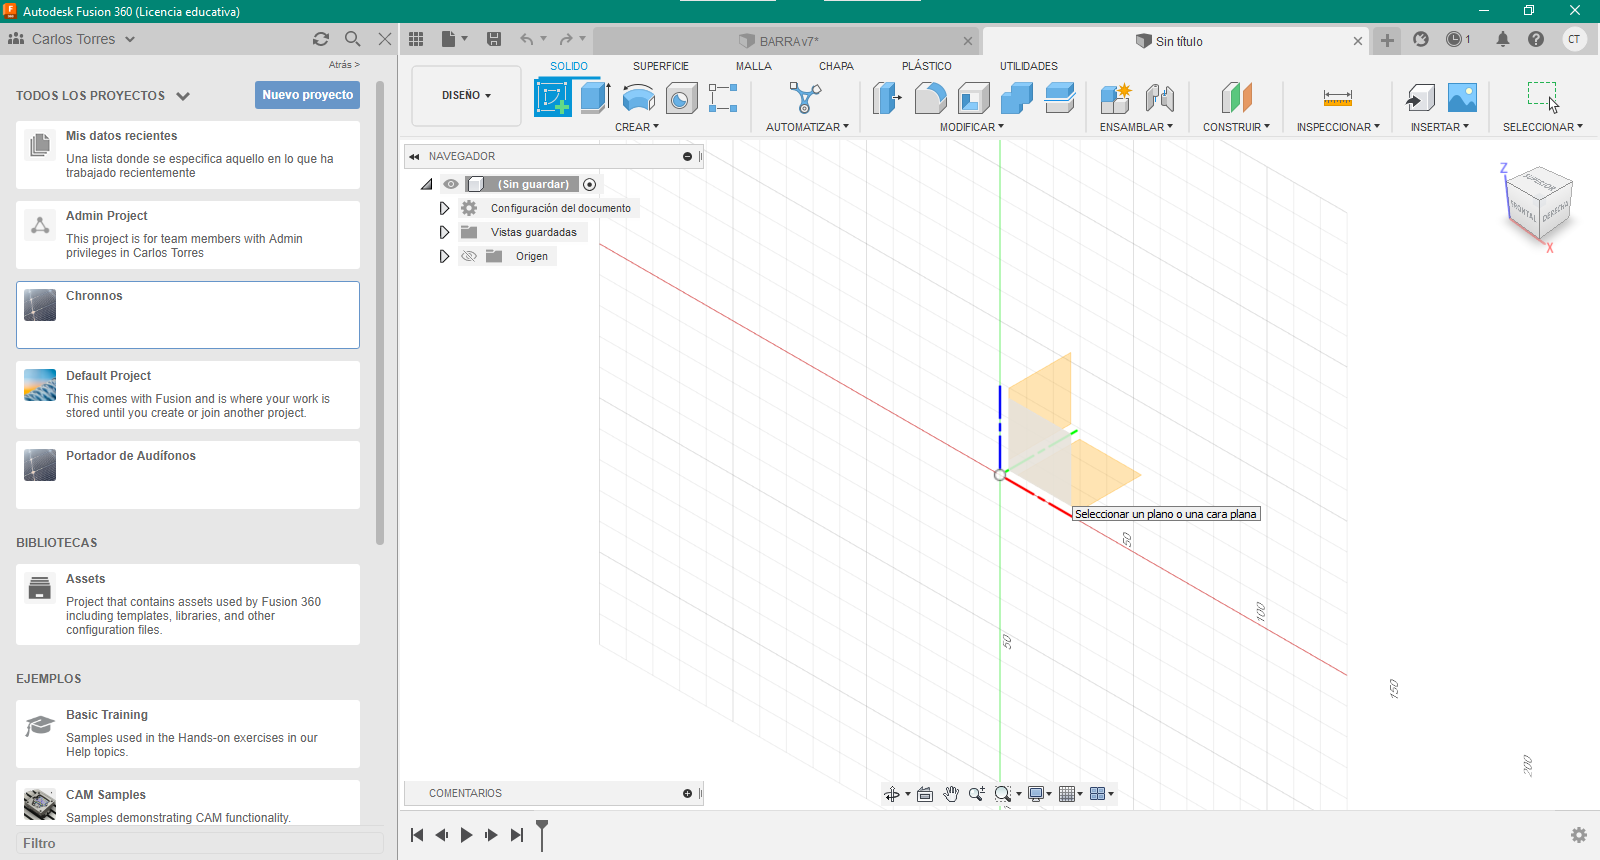Select the Hole tool

click(681, 98)
